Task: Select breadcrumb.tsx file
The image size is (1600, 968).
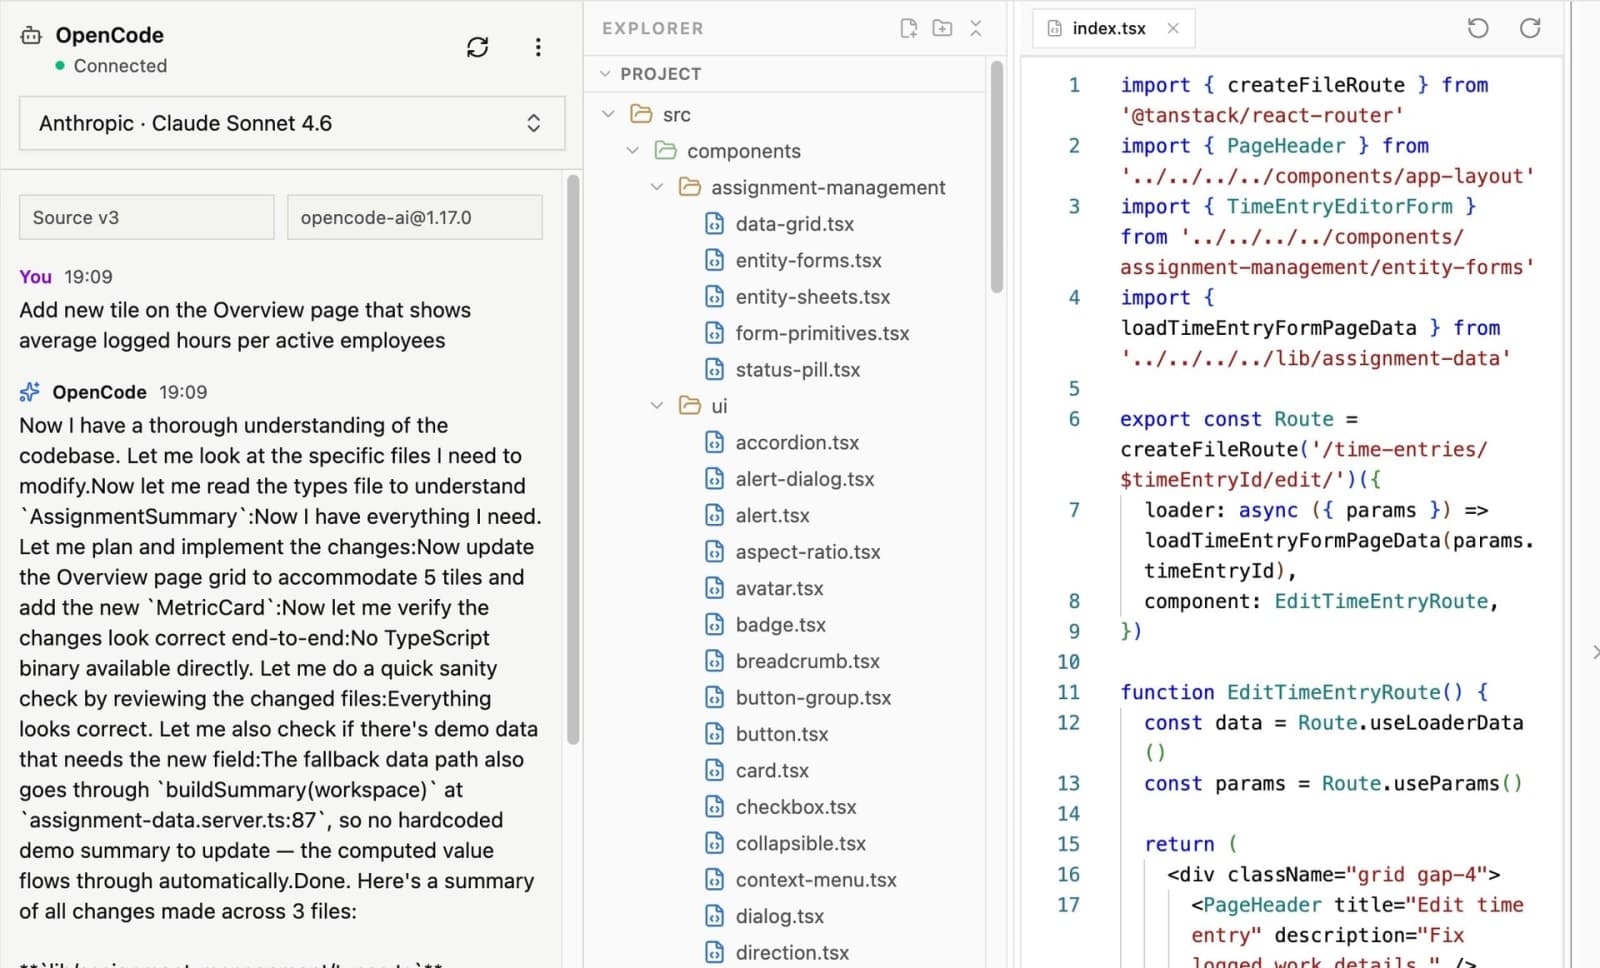Action: [807, 661]
